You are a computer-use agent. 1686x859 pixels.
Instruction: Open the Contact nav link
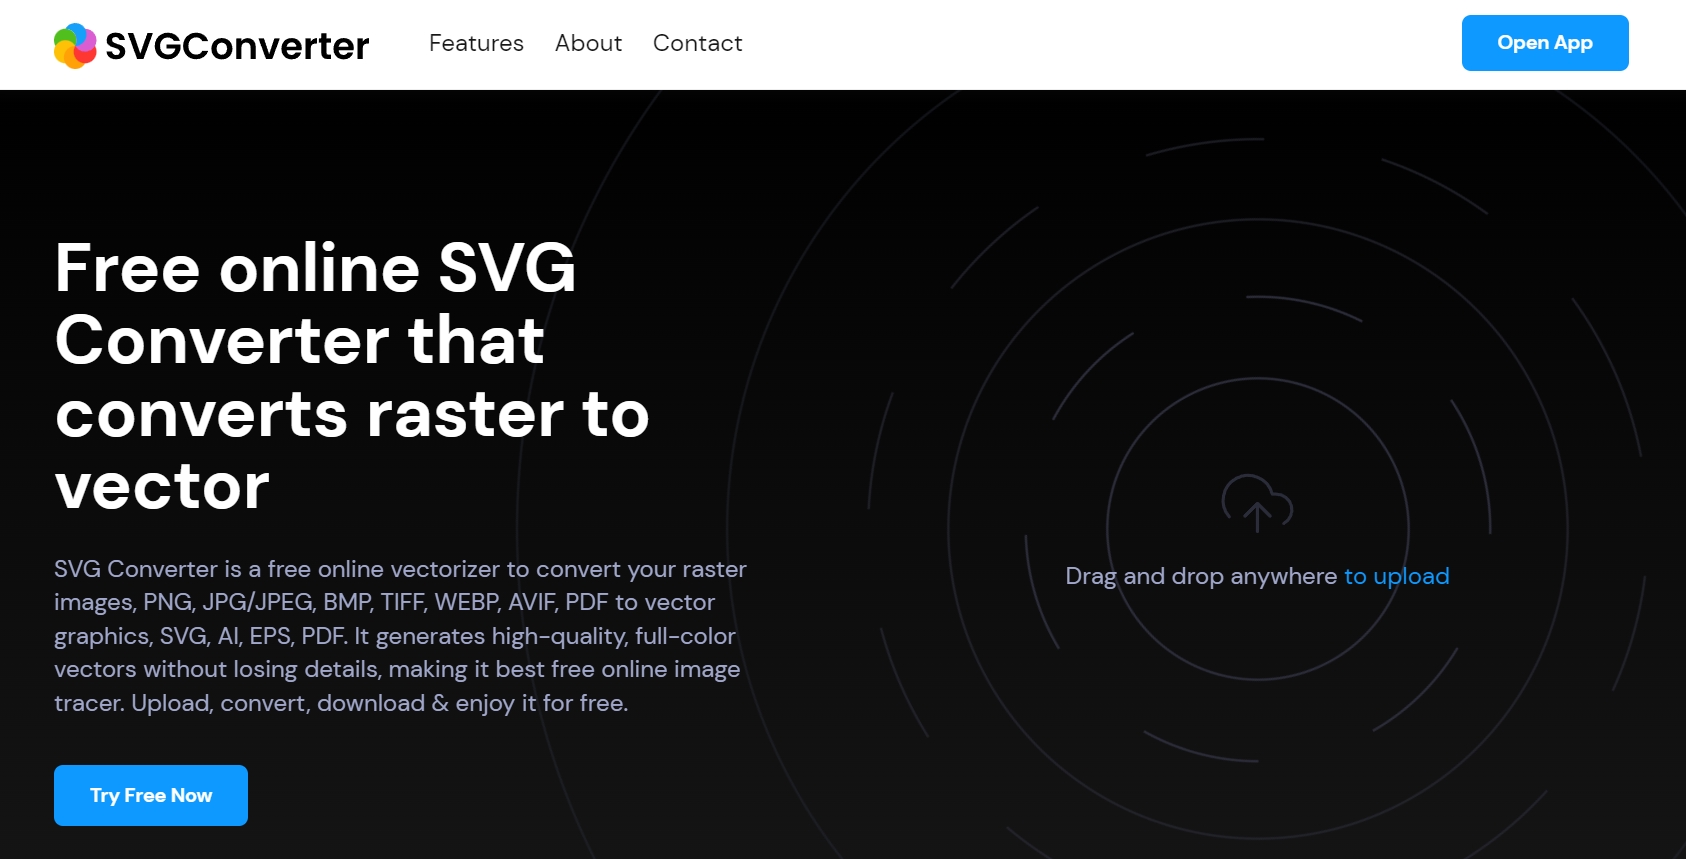(697, 43)
